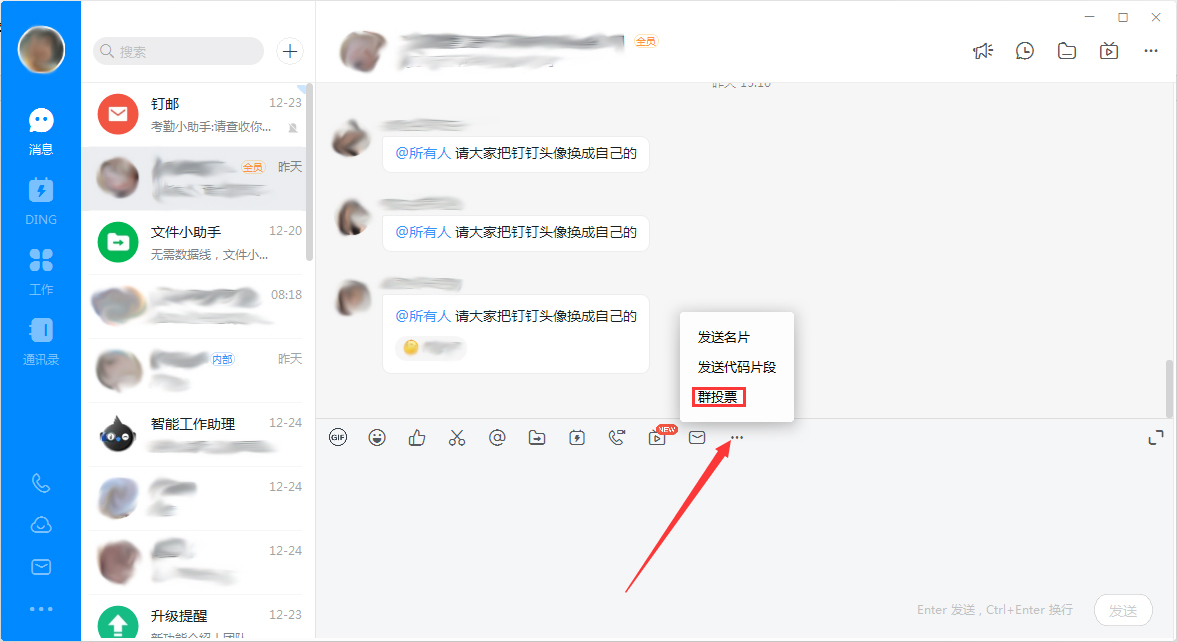Send a thumbs-up like sticker
The height and width of the screenshot is (642, 1177).
pyautogui.click(x=417, y=437)
